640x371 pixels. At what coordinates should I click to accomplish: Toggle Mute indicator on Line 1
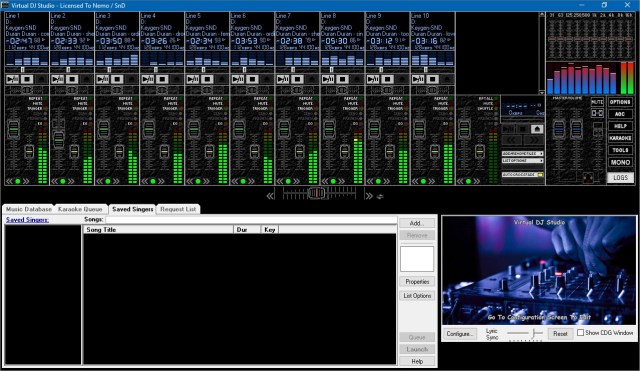(45, 104)
